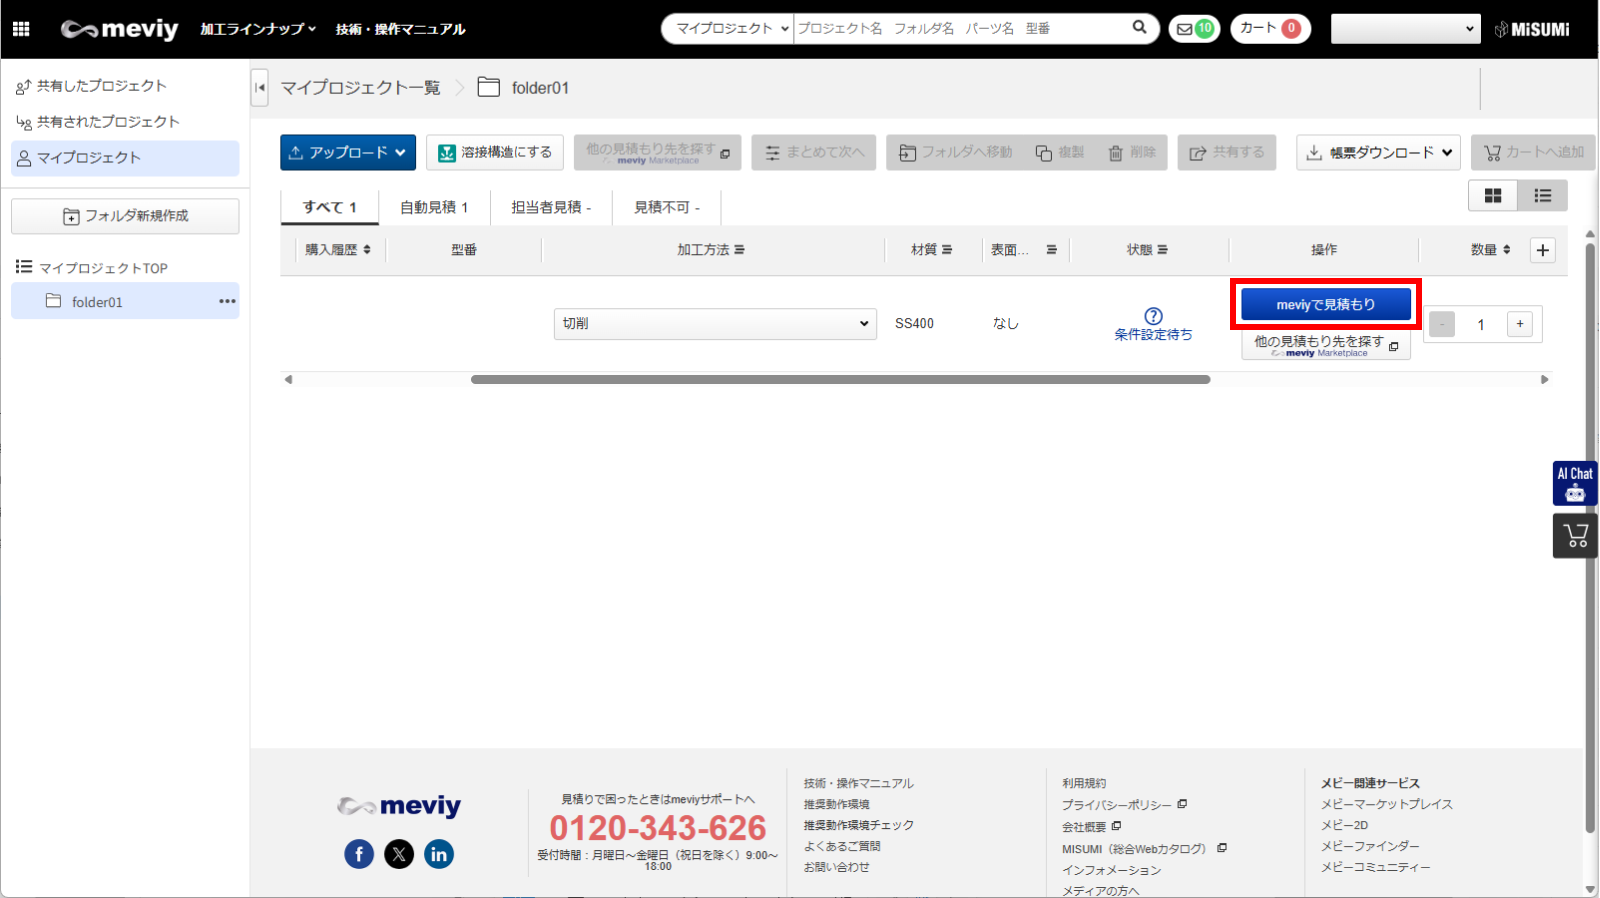Viewport: 1600px width, 898px height.
Task: Click the horizontal table scrollbar
Action: [840, 380]
